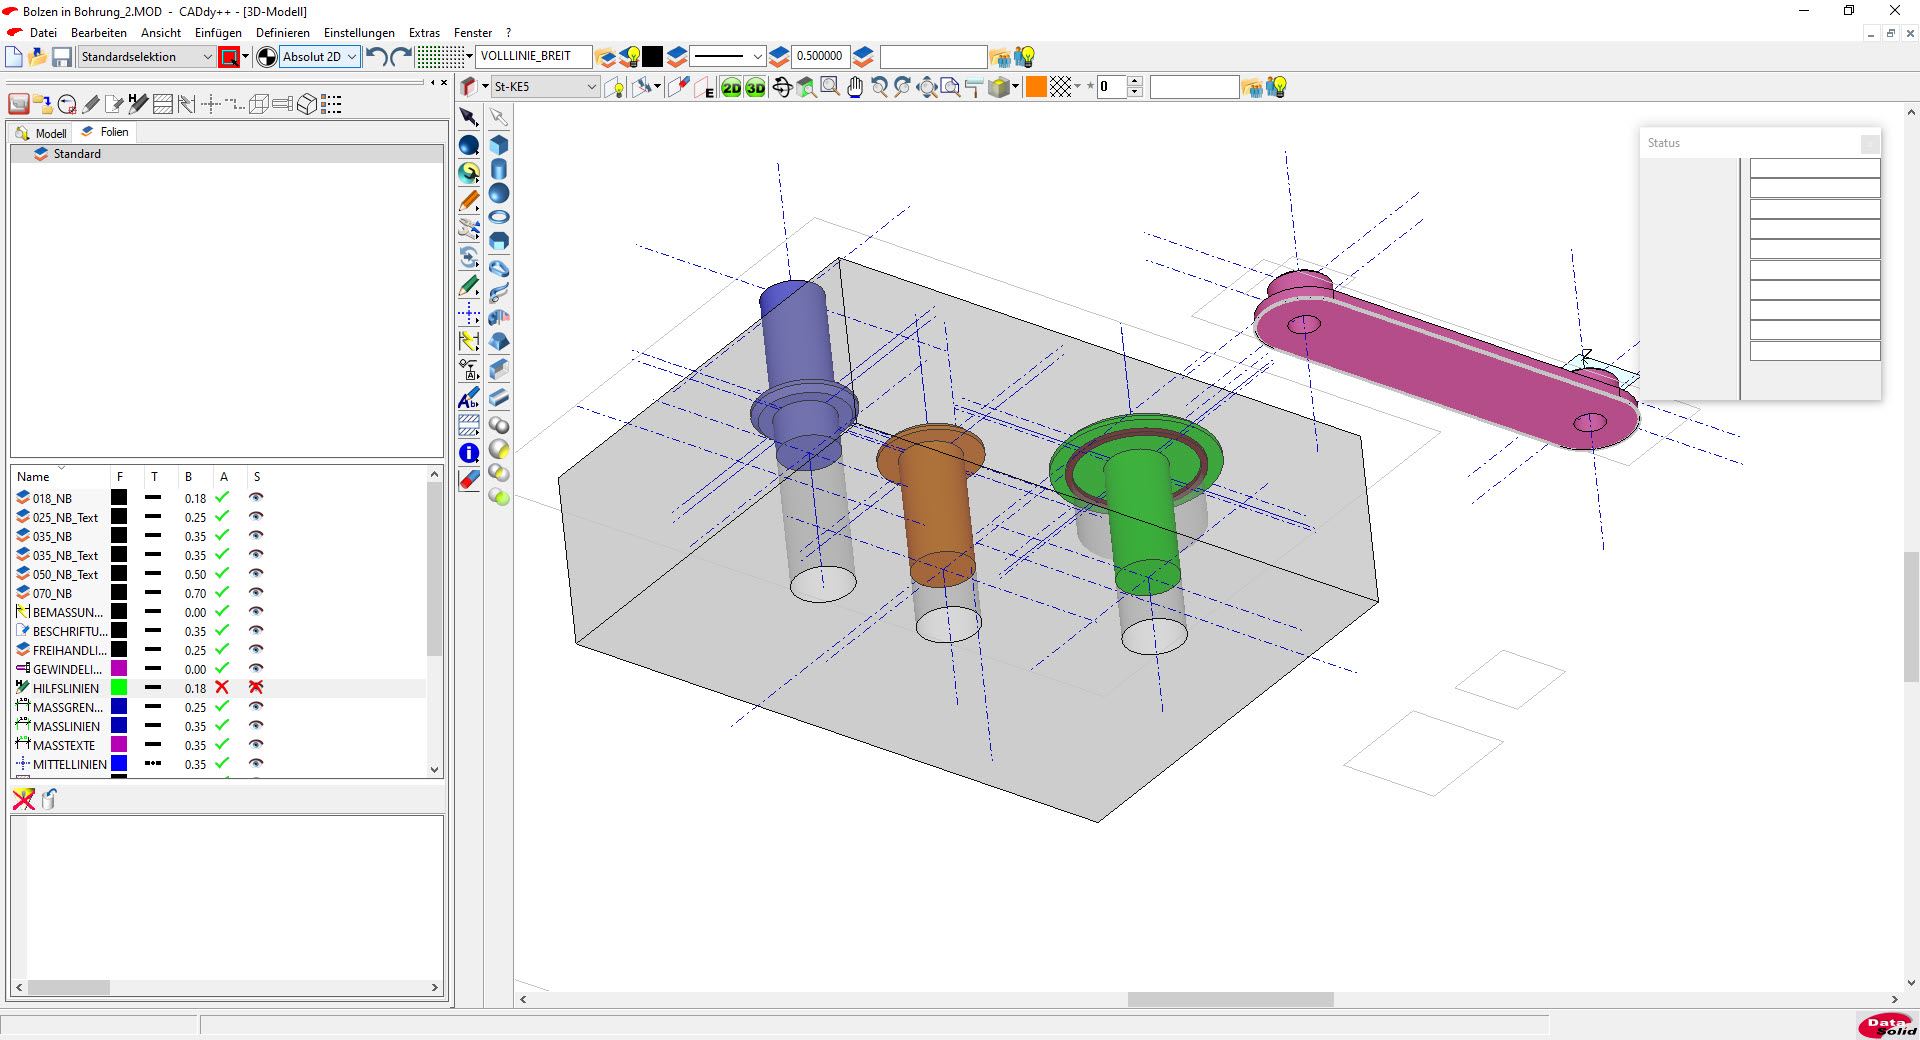Click the save floppy disk icon

[x=62, y=57]
